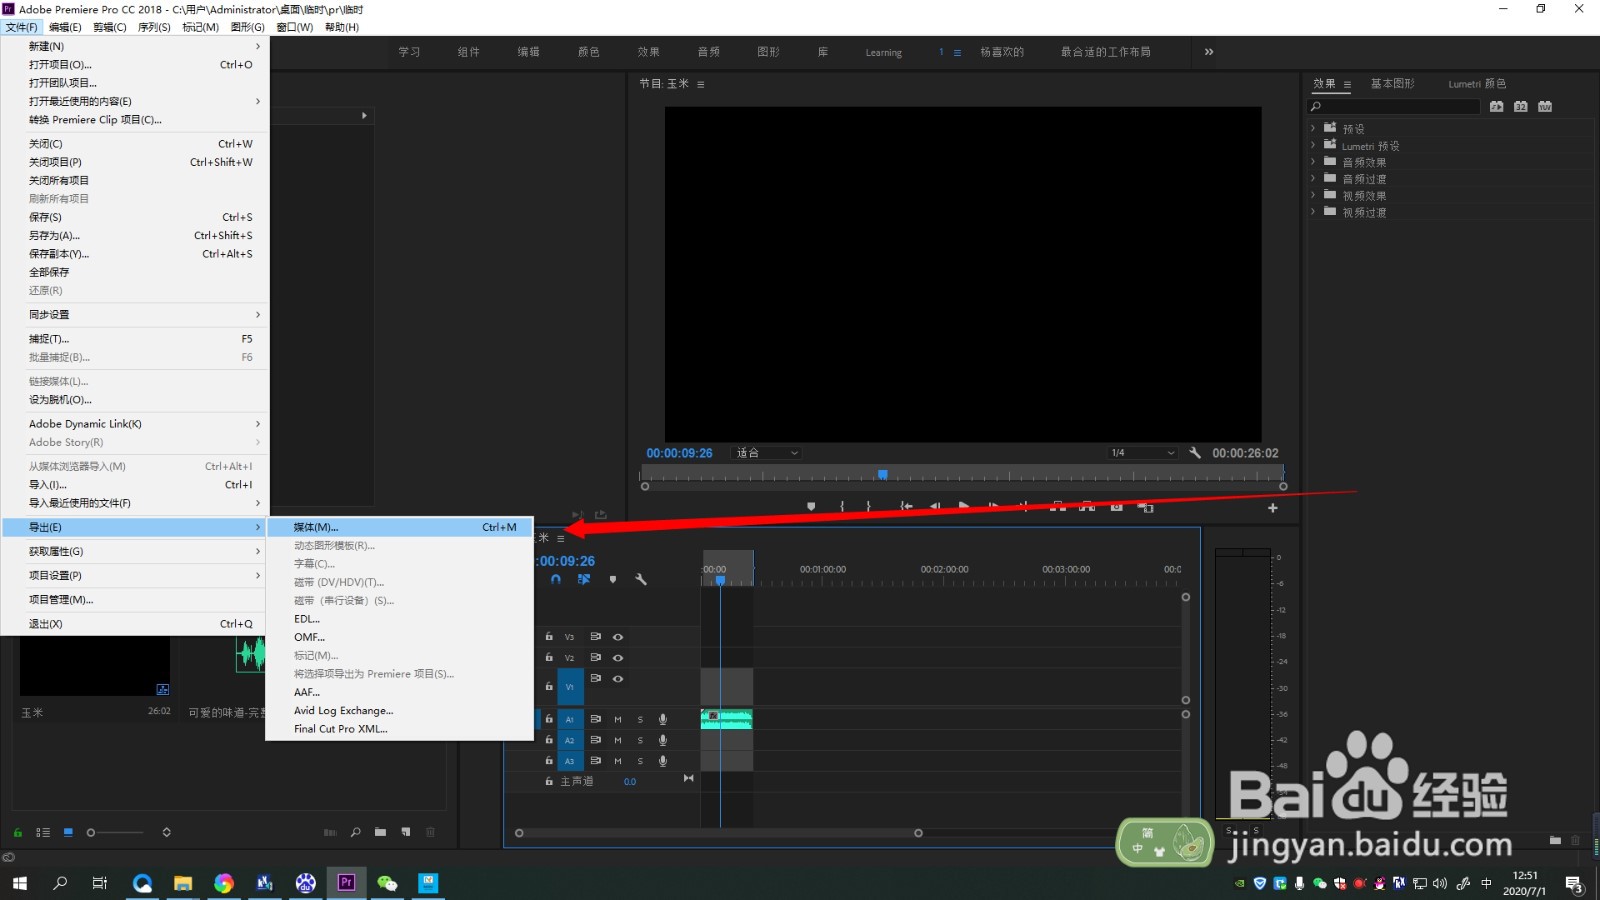Open program monitor settings wrench
This screenshot has height=900, width=1600.
pyautogui.click(x=1195, y=453)
